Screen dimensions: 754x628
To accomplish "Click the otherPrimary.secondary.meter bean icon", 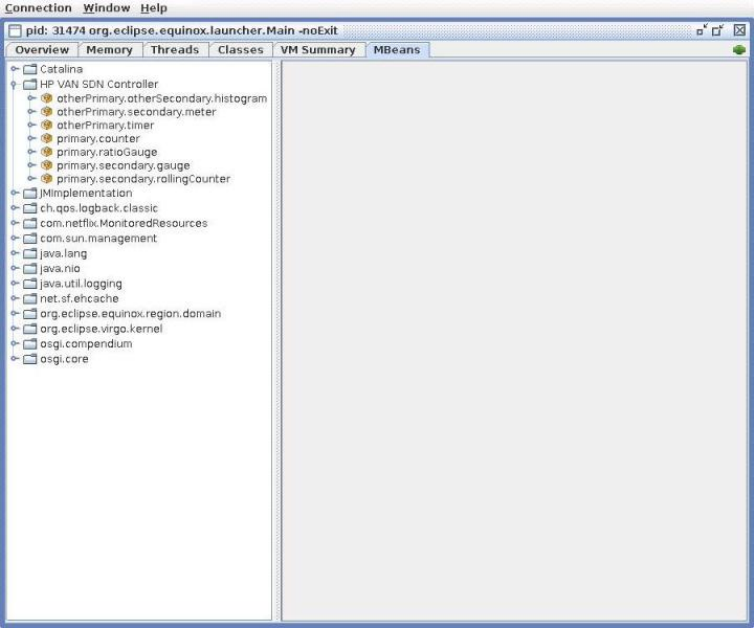I will pos(47,112).
